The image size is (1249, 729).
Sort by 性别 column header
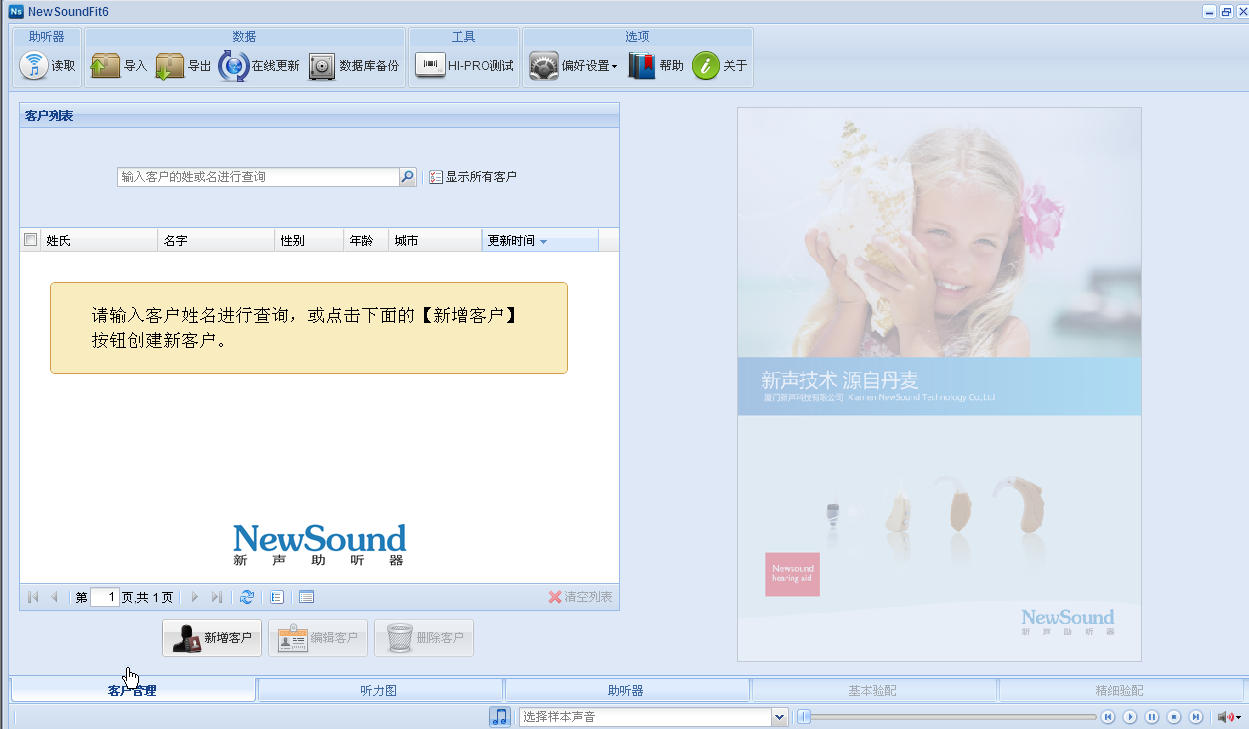(309, 241)
